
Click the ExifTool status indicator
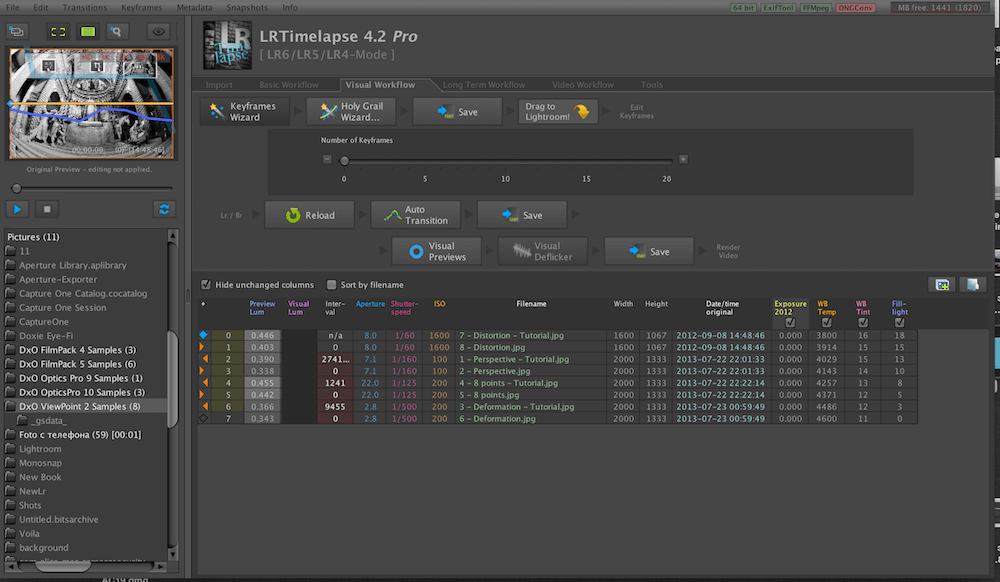pyautogui.click(x=778, y=8)
